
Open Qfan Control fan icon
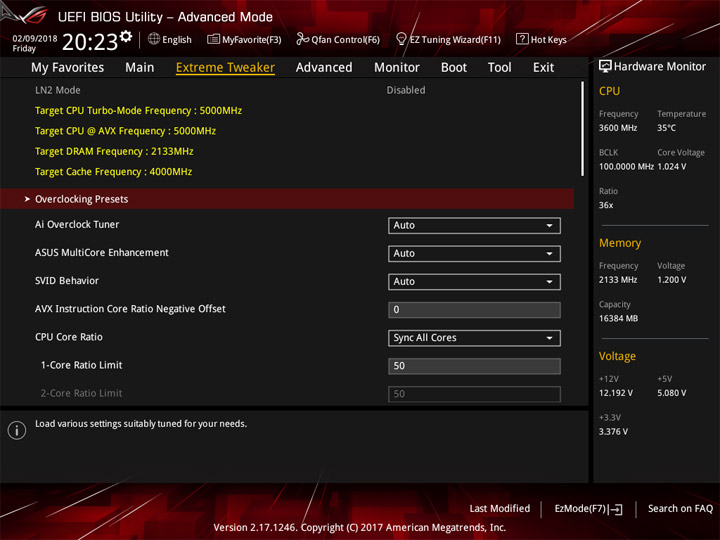coord(302,39)
